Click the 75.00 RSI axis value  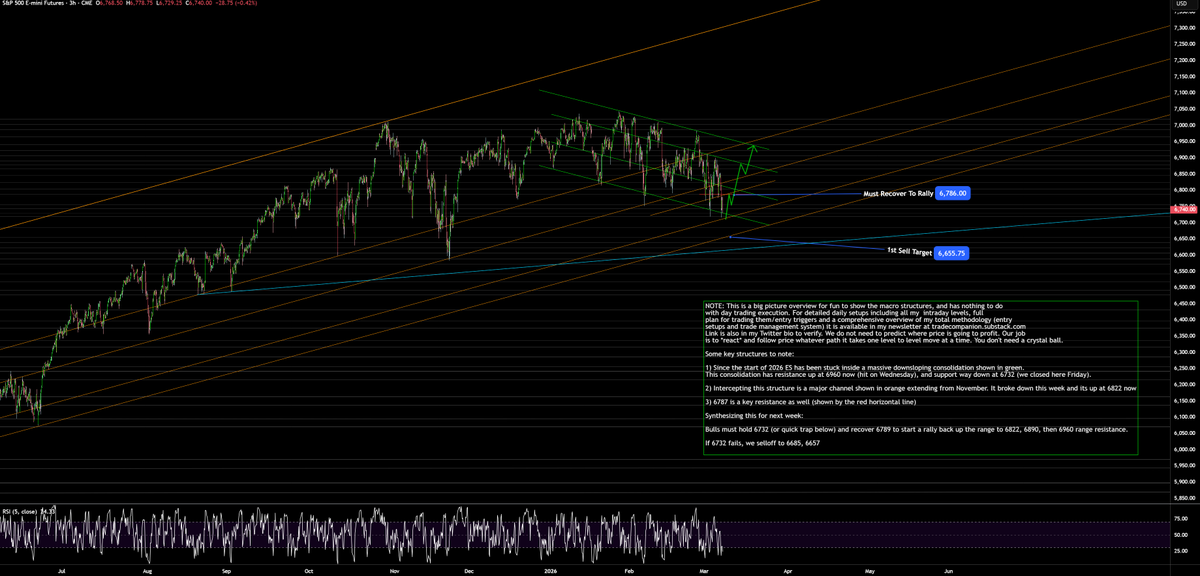point(1180,519)
